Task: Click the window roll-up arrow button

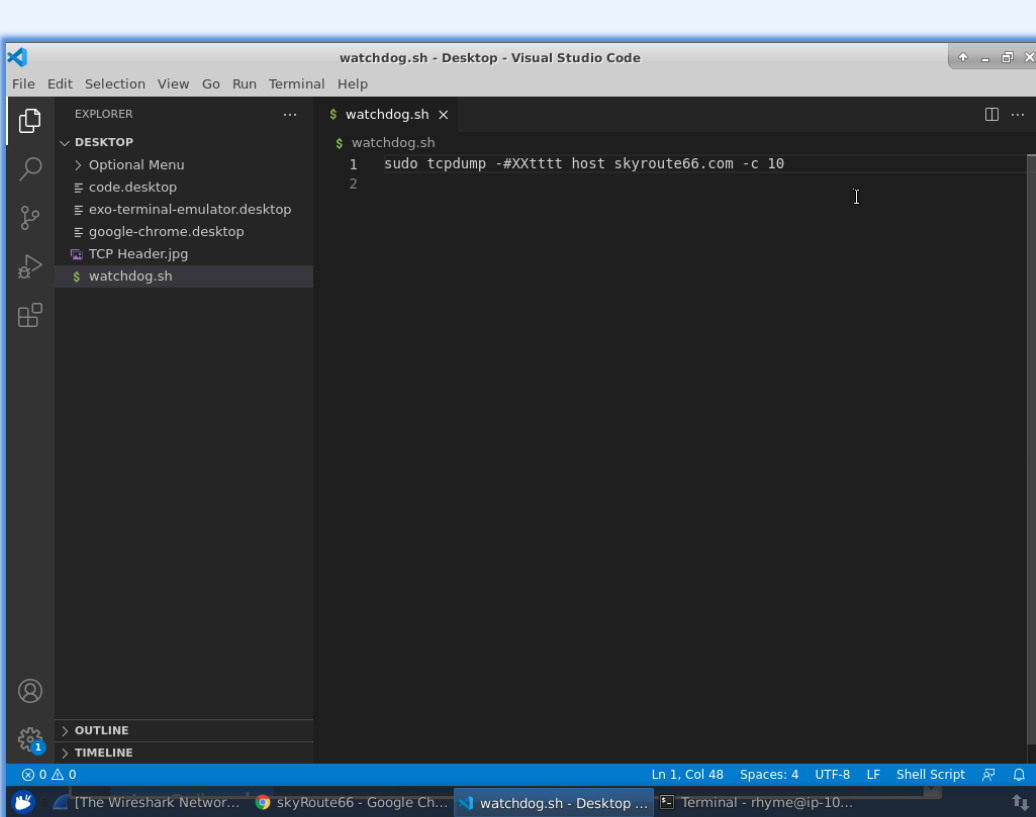Action: [963, 57]
